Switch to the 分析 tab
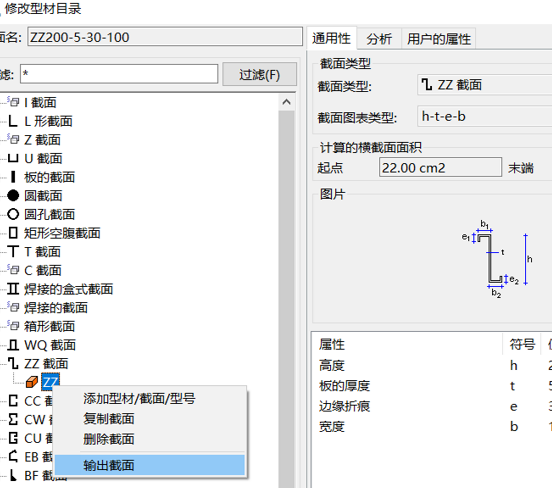Screen dimensions: 552x488 (379, 39)
